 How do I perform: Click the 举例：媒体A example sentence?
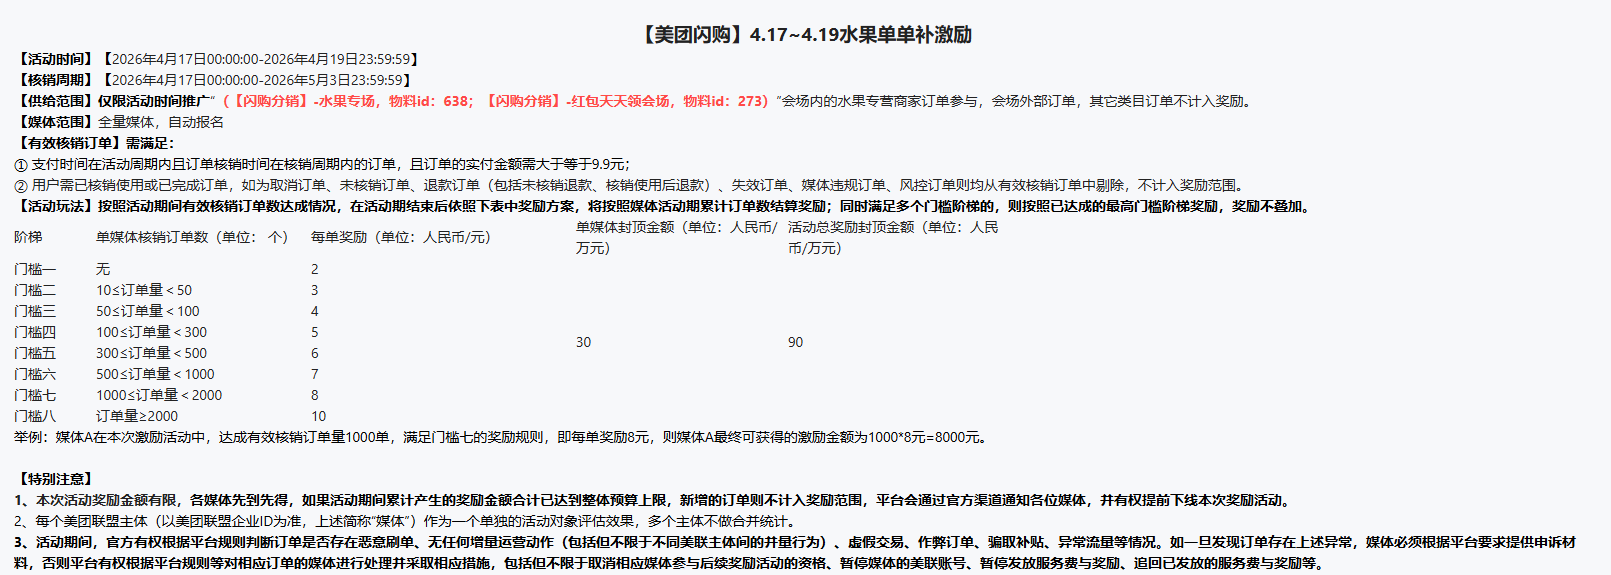[500, 437]
